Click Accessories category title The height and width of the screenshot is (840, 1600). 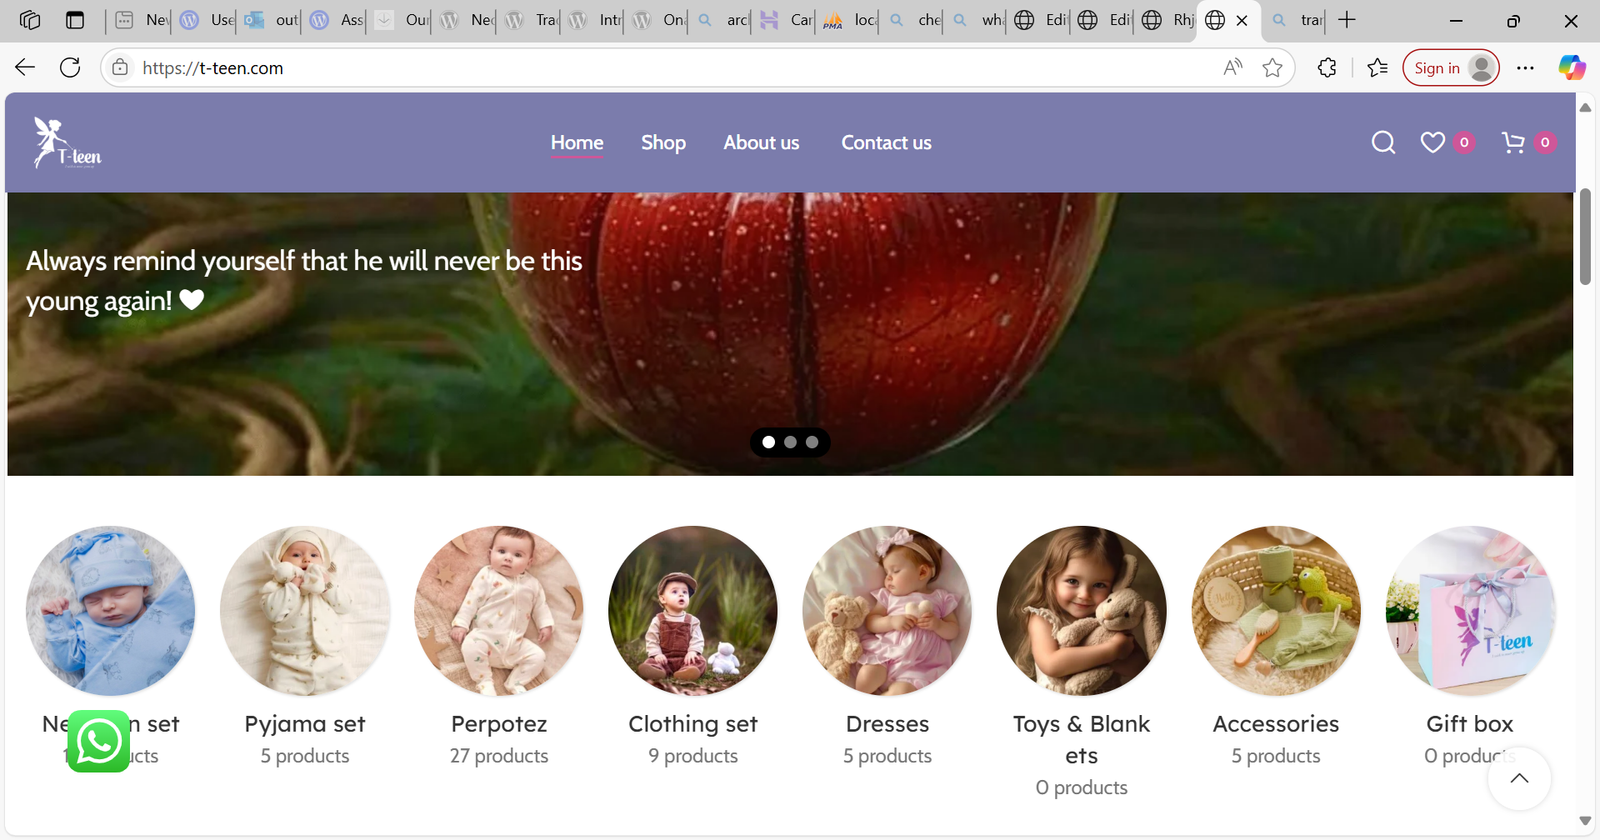pos(1276,724)
